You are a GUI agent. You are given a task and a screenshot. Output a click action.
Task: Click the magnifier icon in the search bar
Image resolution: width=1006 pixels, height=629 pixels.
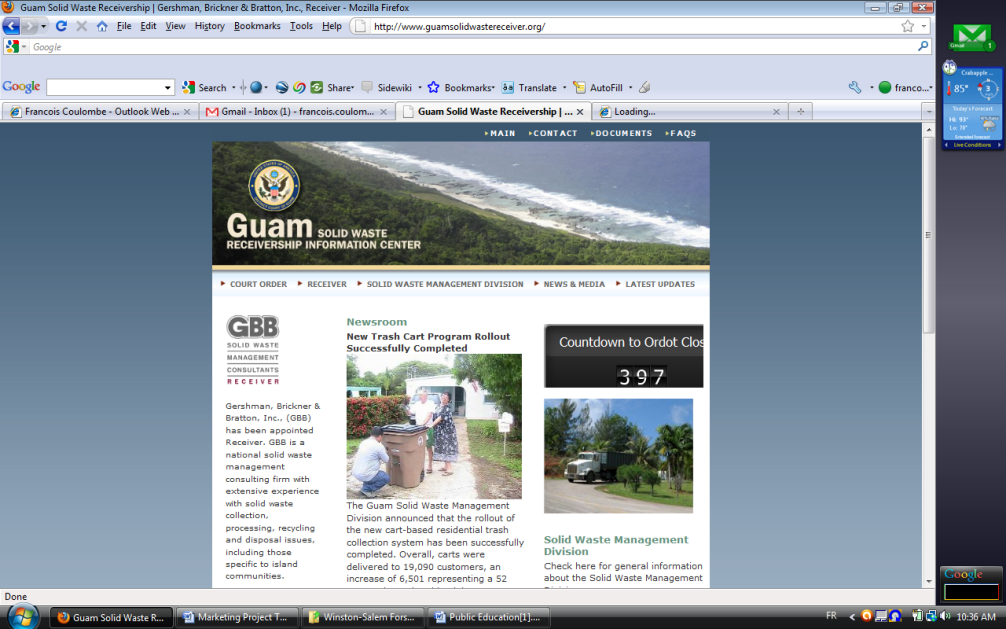pyautogui.click(x=923, y=46)
